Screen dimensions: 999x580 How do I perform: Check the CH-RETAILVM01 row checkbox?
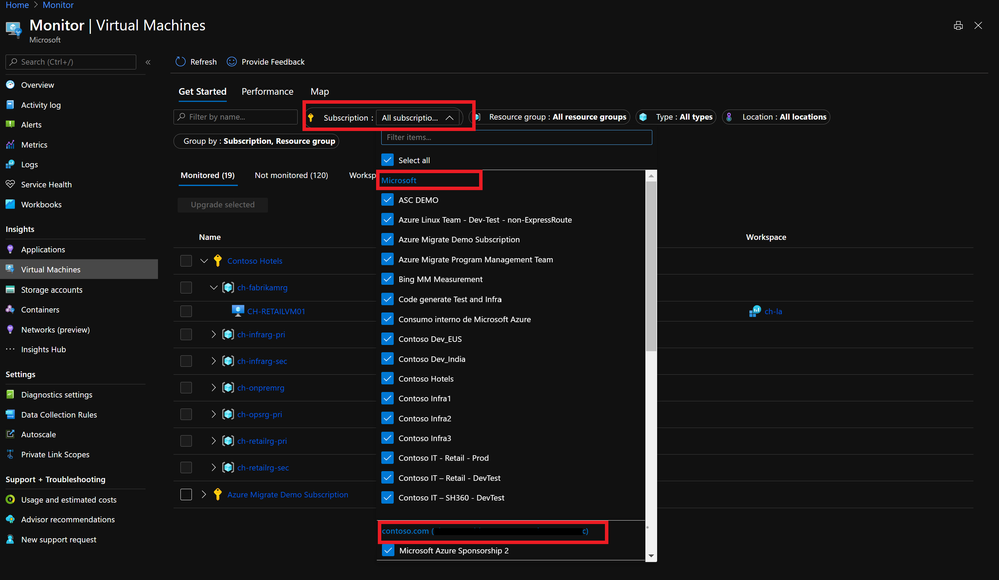pos(186,311)
